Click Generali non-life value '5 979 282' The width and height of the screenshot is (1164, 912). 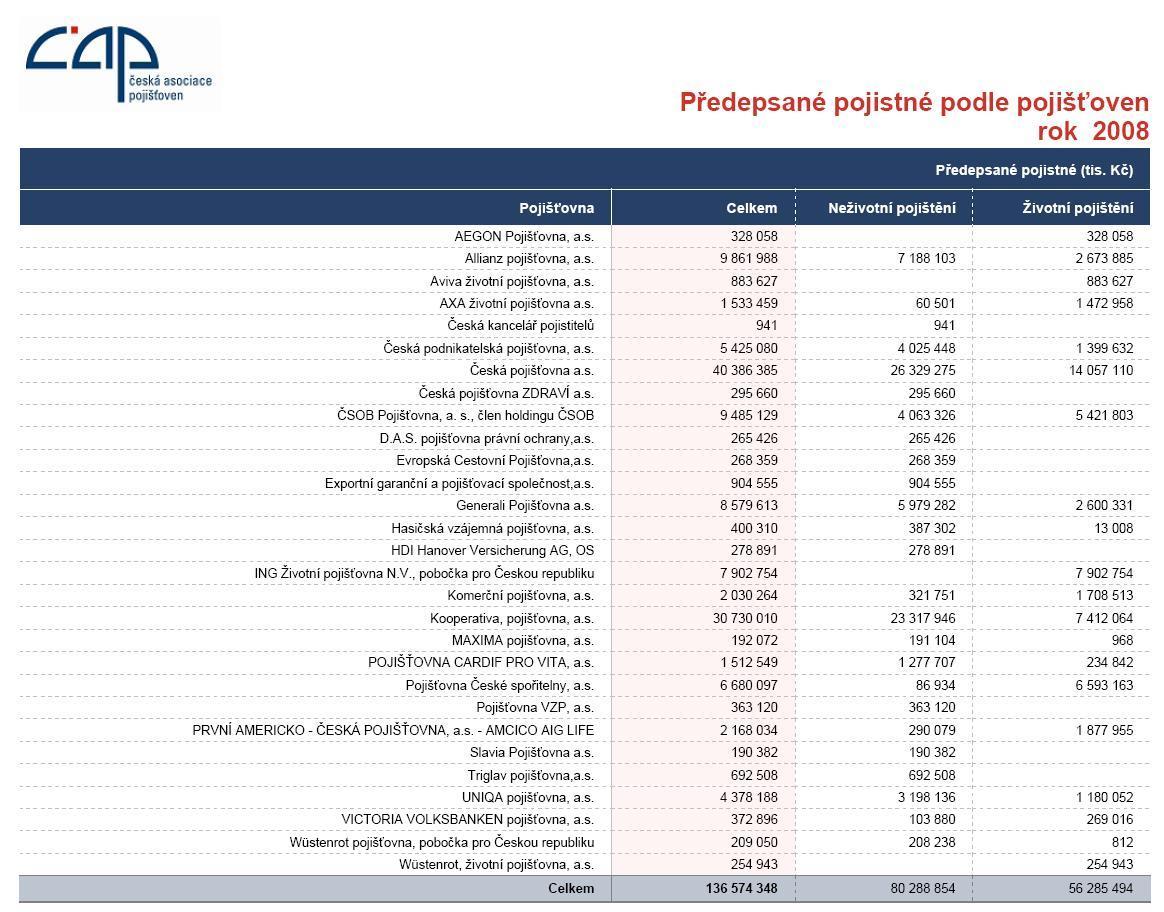(926, 505)
